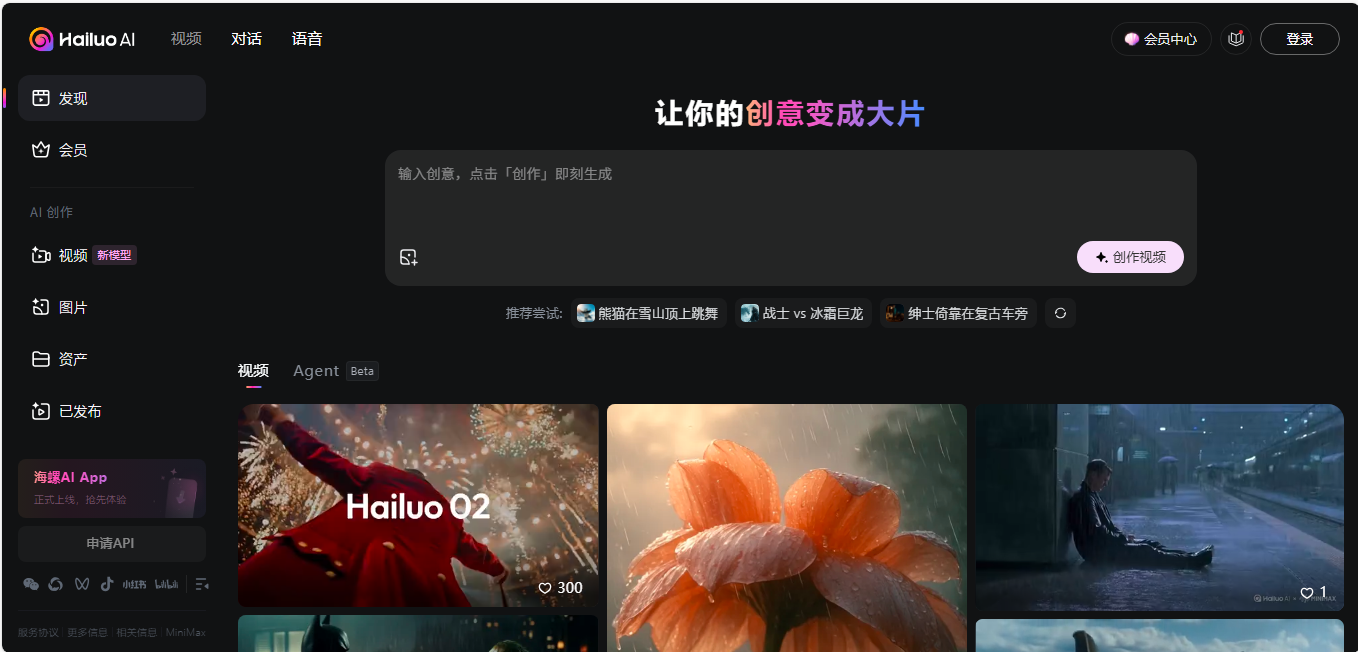The image size is (1358, 652).
Task: Click the AI 创作 section label
Action: pos(51,212)
